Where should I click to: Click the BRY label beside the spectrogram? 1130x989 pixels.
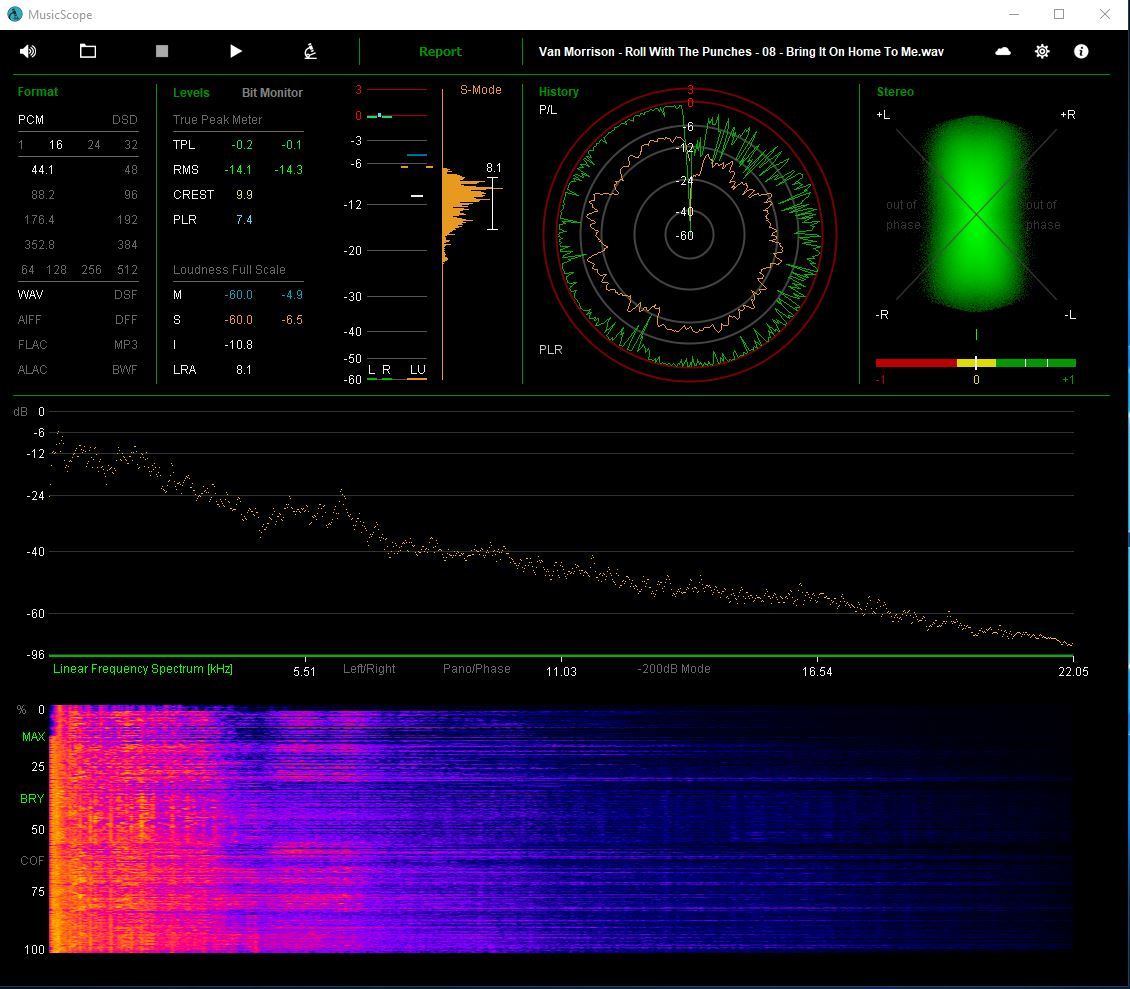pyautogui.click(x=32, y=799)
